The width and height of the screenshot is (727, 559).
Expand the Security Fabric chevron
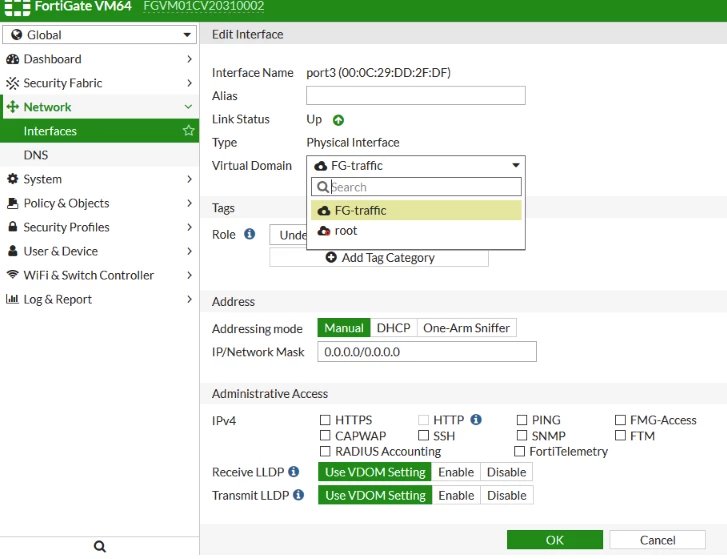coord(189,83)
